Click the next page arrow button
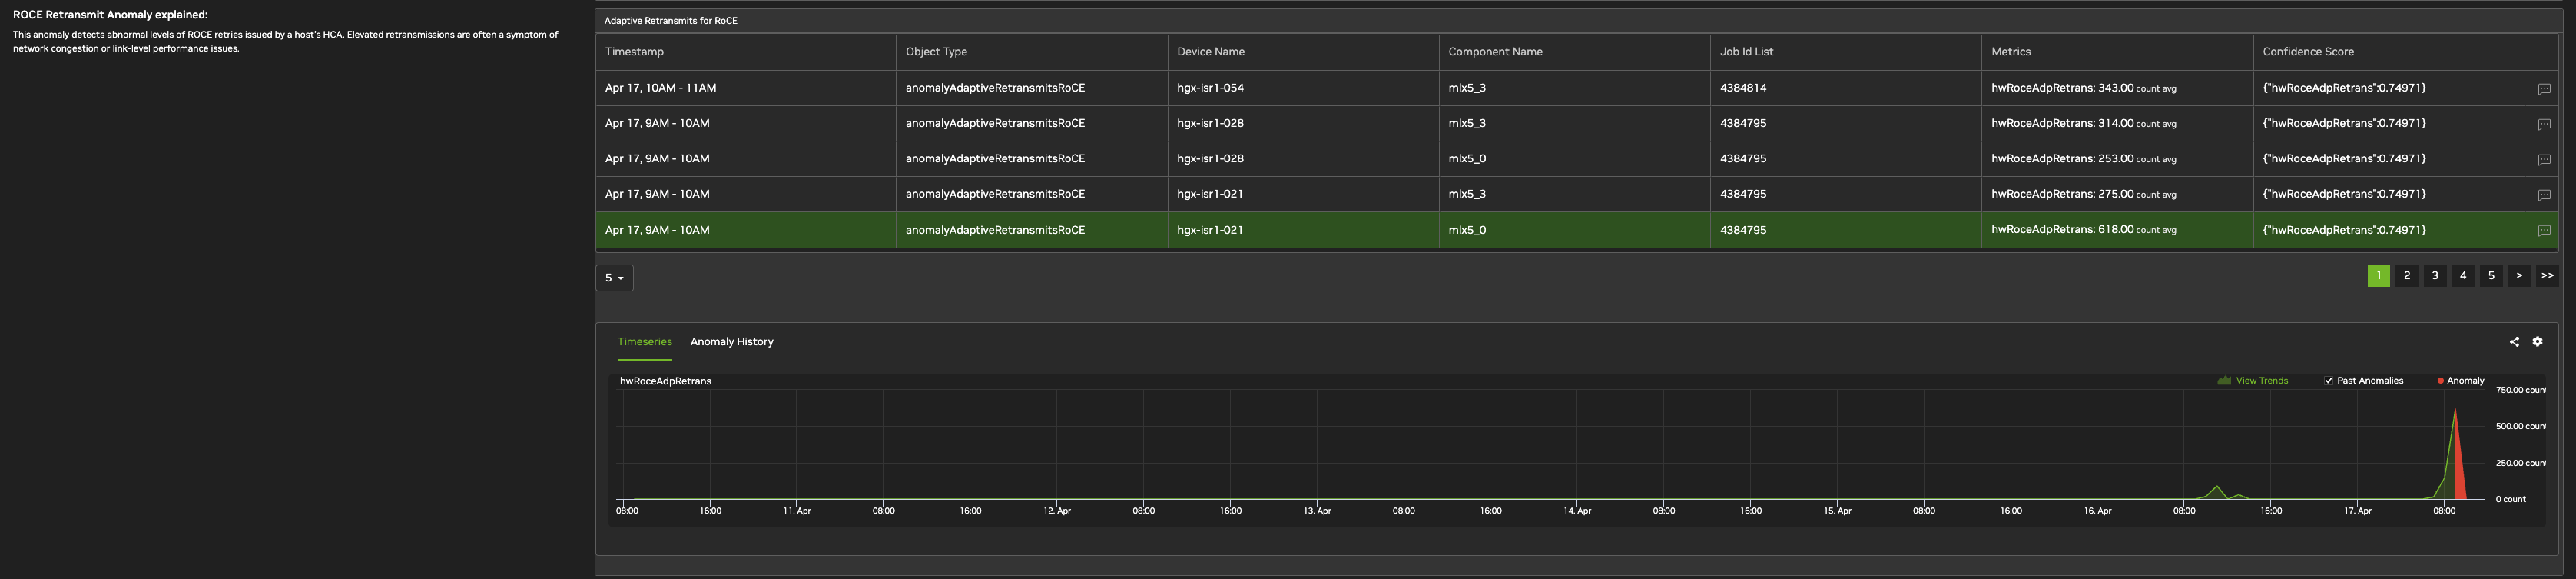2576x579 pixels. click(2518, 275)
